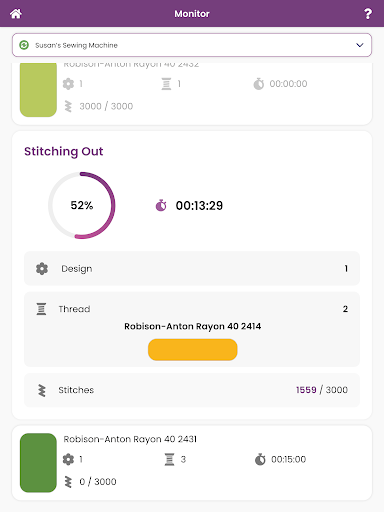Click the light green thread 2432 swatch
The width and height of the screenshot is (384, 512).
point(38,90)
